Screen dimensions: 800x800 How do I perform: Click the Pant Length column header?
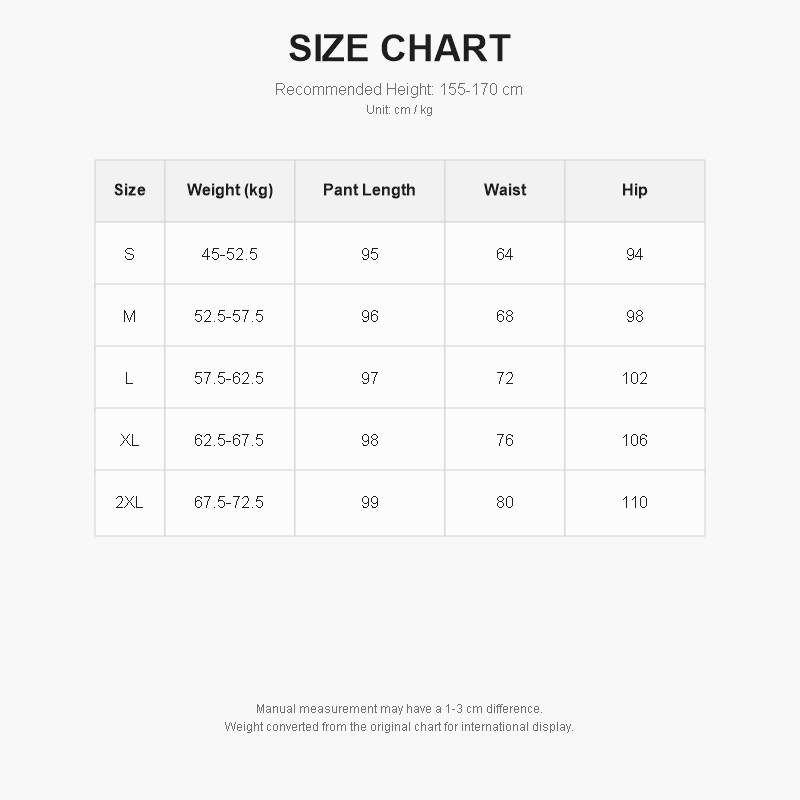click(x=369, y=190)
